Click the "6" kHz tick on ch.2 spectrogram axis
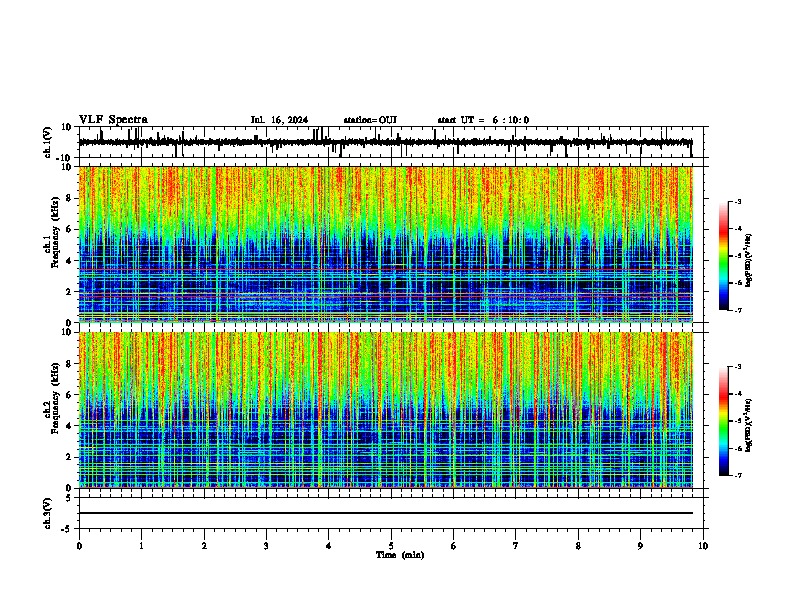 (x=70, y=395)
